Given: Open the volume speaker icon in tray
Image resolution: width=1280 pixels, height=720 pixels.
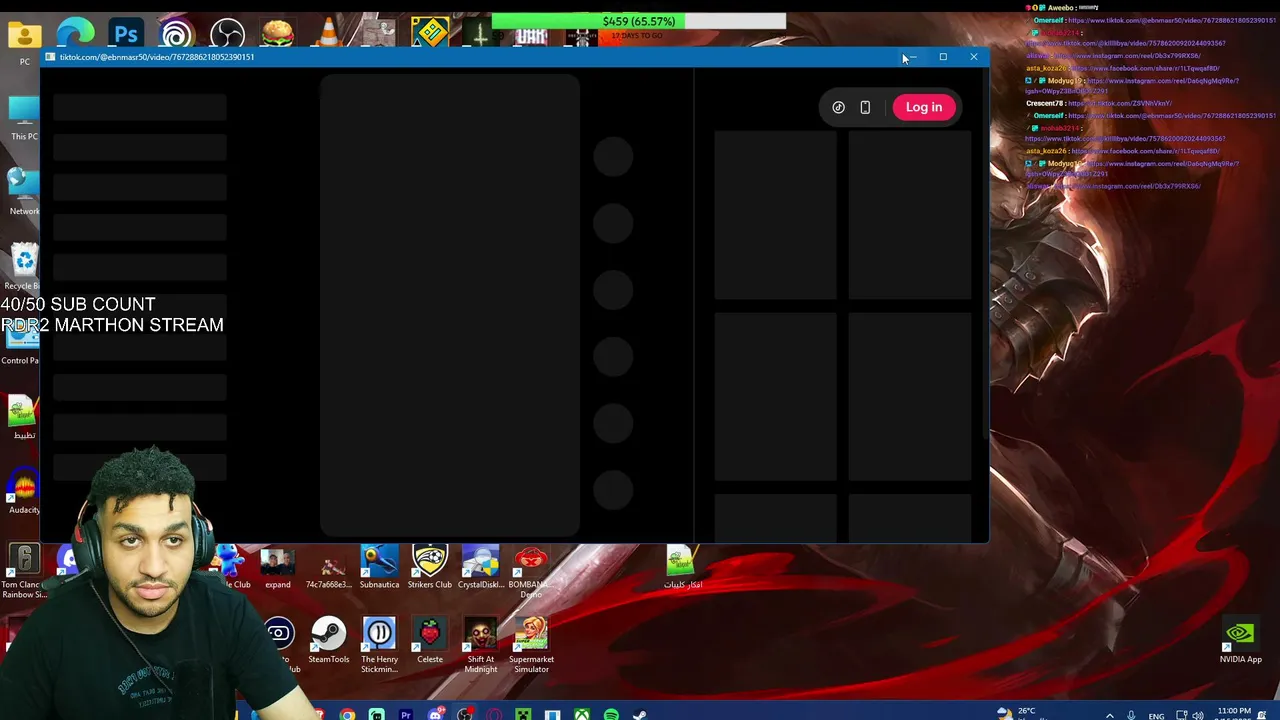Looking at the screenshot, I should click(x=1198, y=715).
